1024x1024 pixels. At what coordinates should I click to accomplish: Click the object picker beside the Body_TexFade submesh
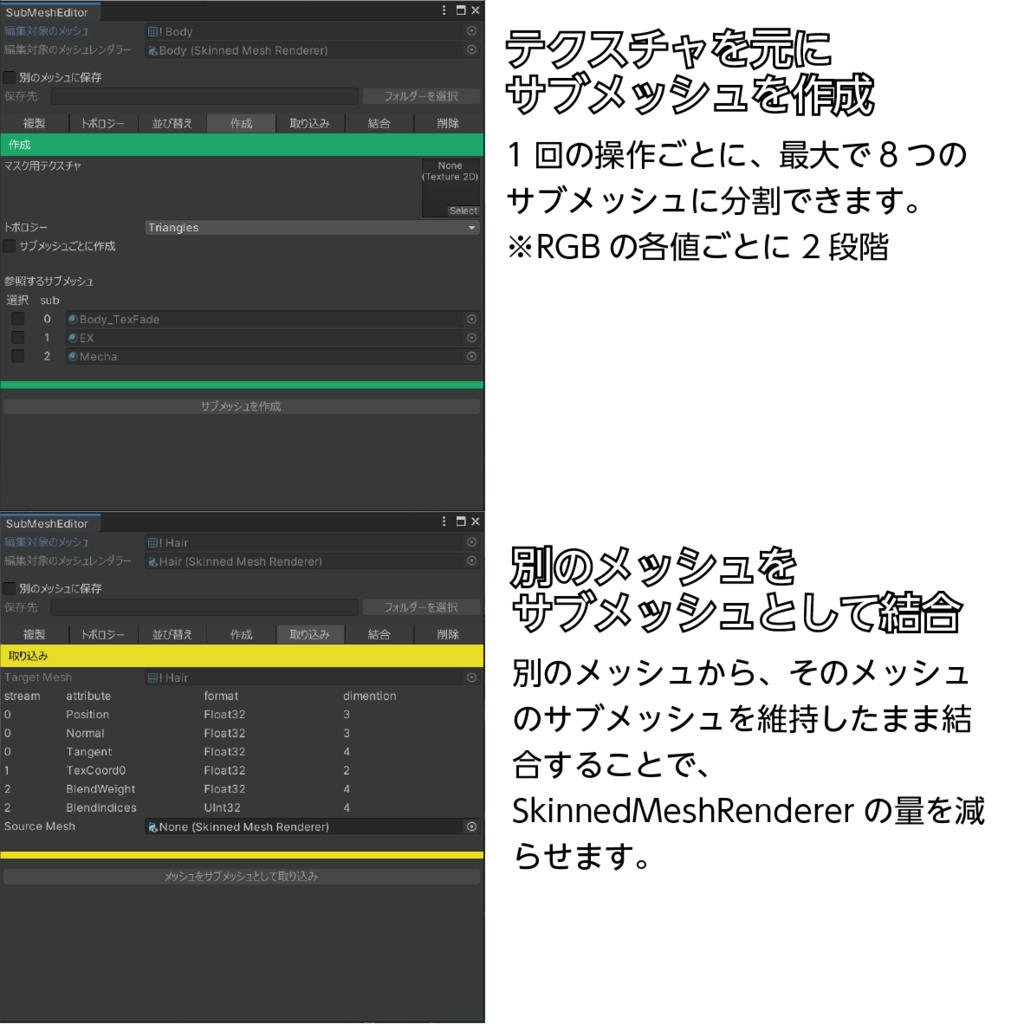(x=471, y=318)
